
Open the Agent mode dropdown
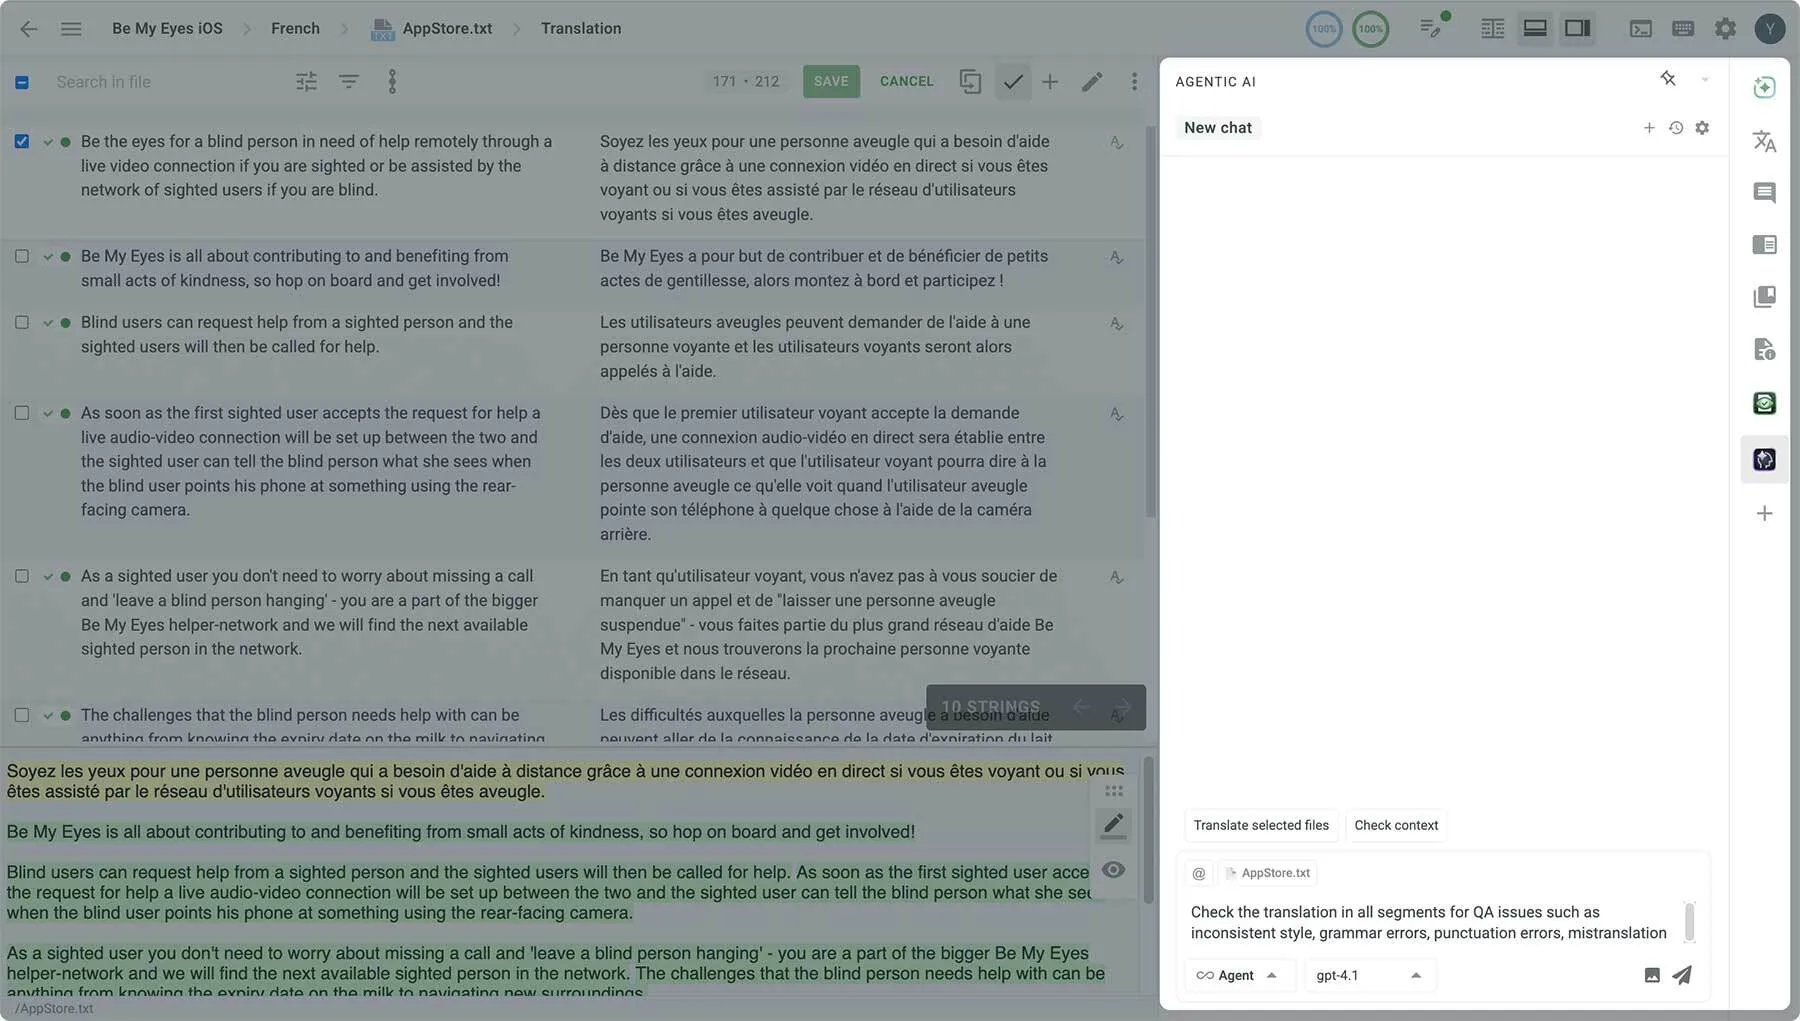tap(1239, 975)
